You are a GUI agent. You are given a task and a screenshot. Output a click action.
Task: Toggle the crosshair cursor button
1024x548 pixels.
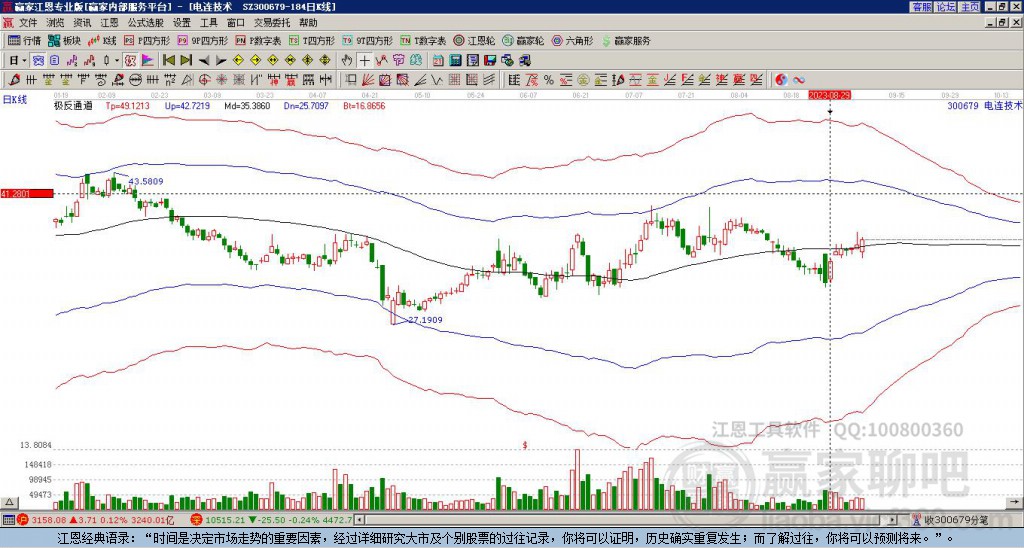pos(364,61)
